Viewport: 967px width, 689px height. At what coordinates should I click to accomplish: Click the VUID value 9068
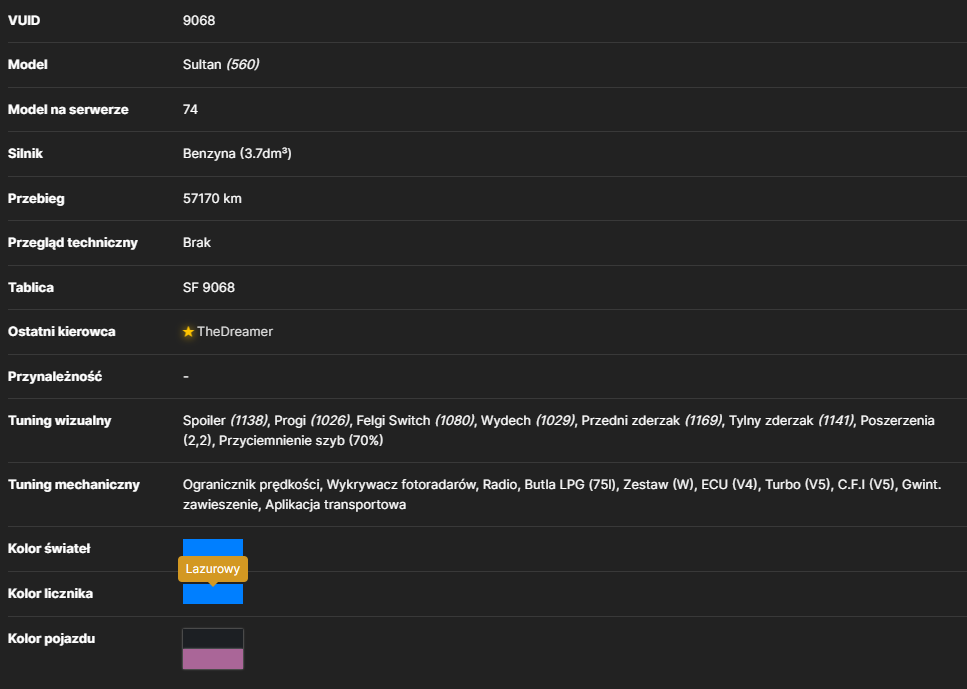pos(199,20)
